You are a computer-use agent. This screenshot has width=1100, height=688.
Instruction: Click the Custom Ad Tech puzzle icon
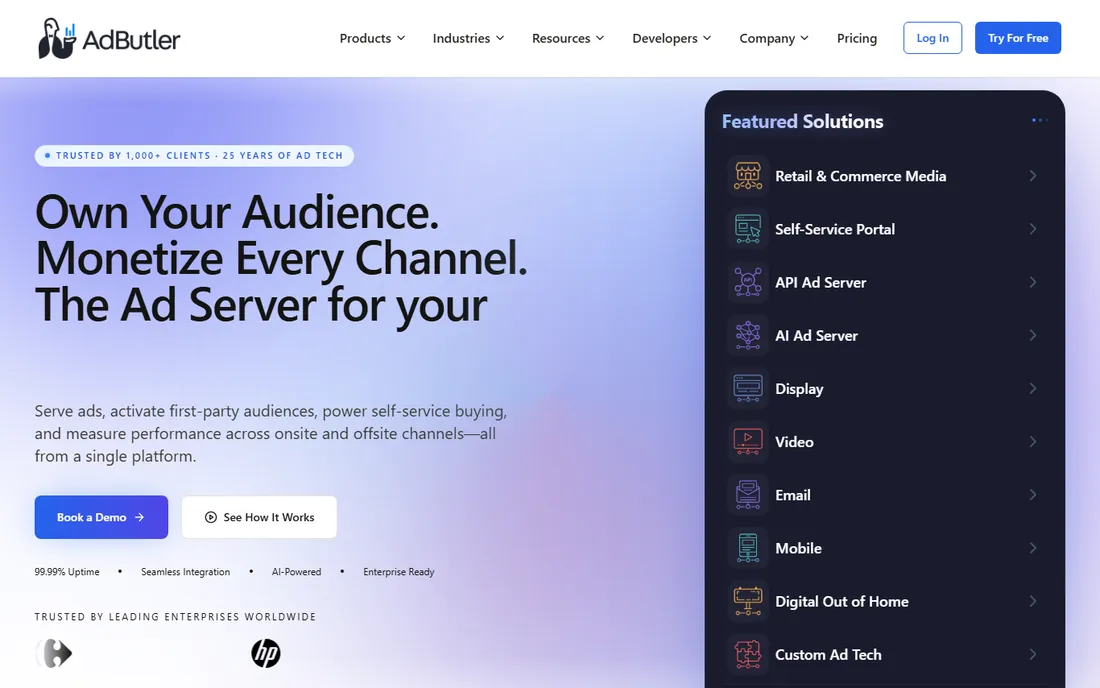pyautogui.click(x=748, y=654)
